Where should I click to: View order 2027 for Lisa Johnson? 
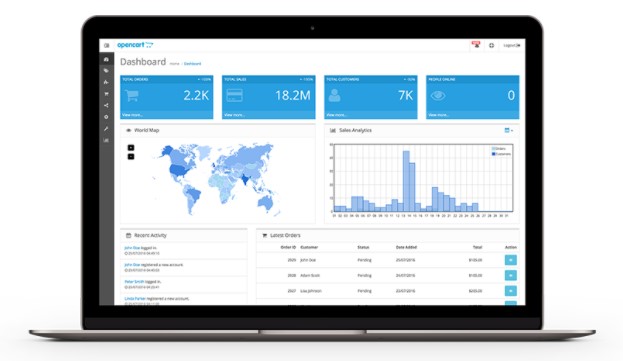point(511,291)
